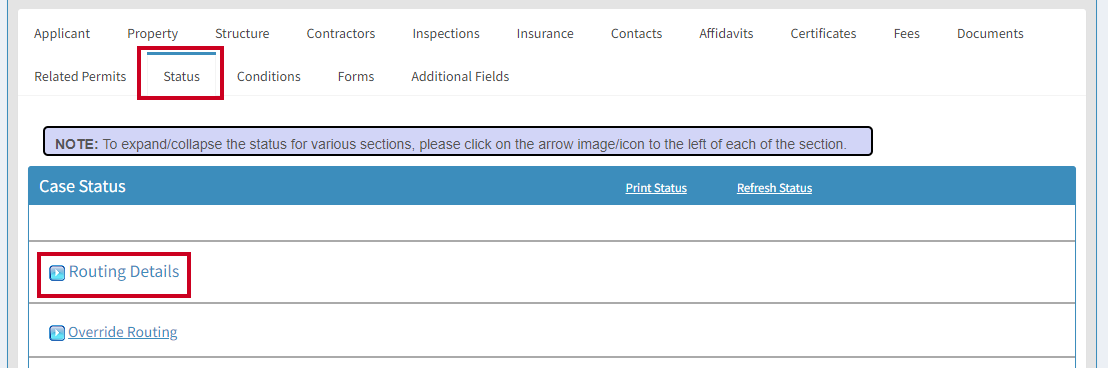The height and width of the screenshot is (368, 1108).
Task: Open the Documents tab
Action: pyautogui.click(x=990, y=33)
